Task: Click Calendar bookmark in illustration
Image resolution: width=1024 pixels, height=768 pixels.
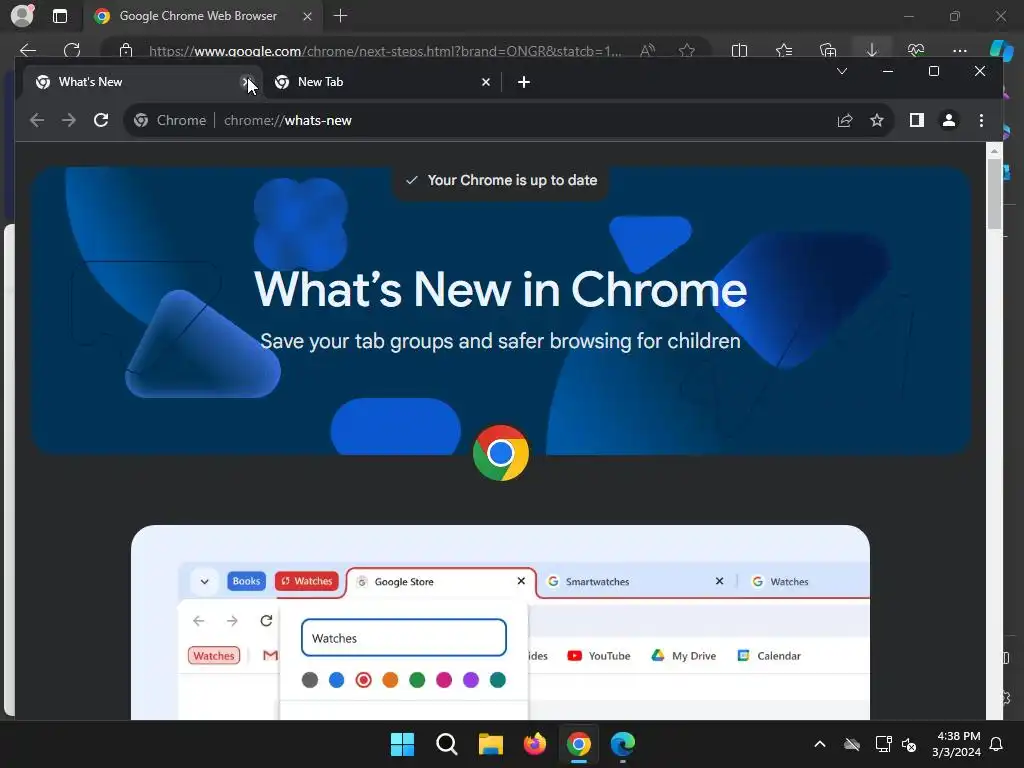Action: point(769,656)
